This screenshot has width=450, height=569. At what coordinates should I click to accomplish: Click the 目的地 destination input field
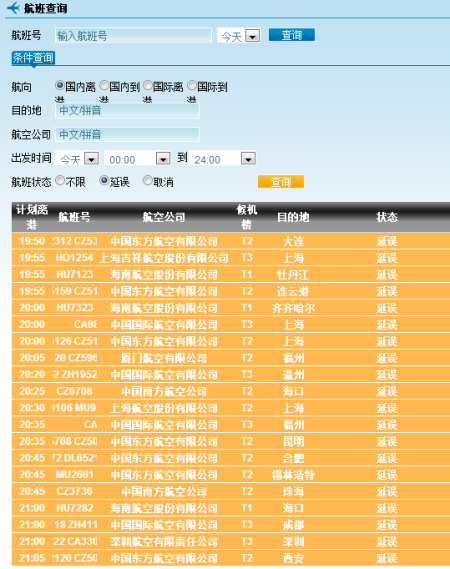pyautogui.click(x=127, y=110)
